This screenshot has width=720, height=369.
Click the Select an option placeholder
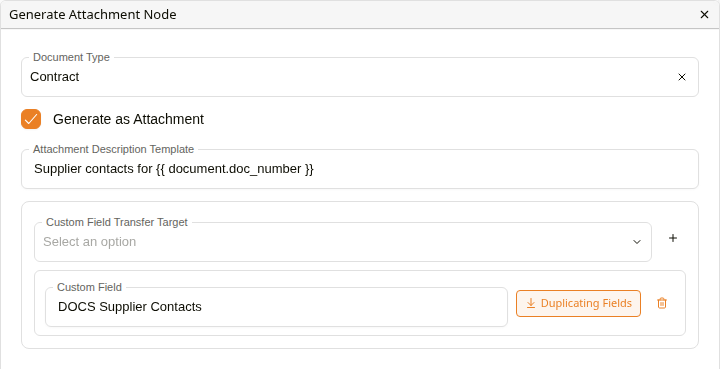[x=90, y=242]
